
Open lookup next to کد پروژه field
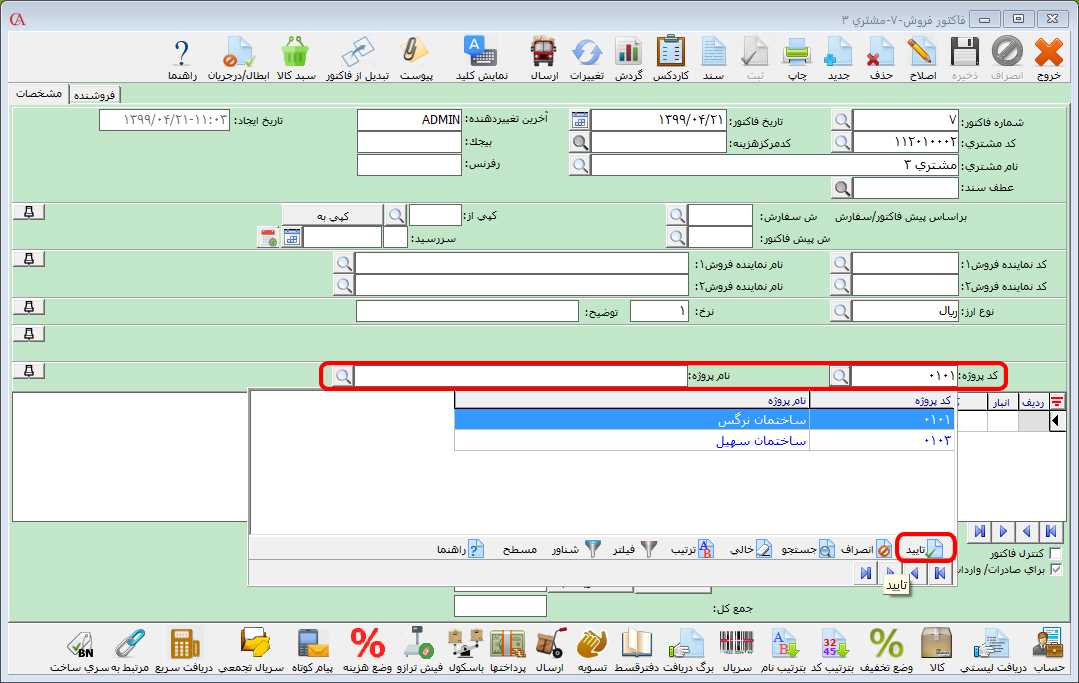point(842,376)
